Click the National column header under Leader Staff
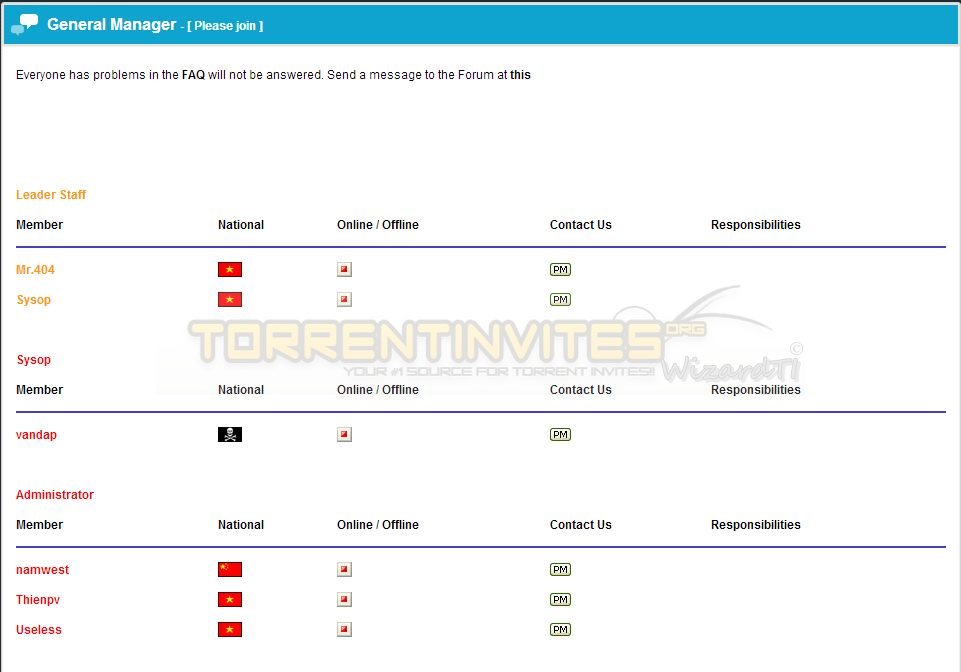Viewport: 961px width, 672px height. click(241, 225)
